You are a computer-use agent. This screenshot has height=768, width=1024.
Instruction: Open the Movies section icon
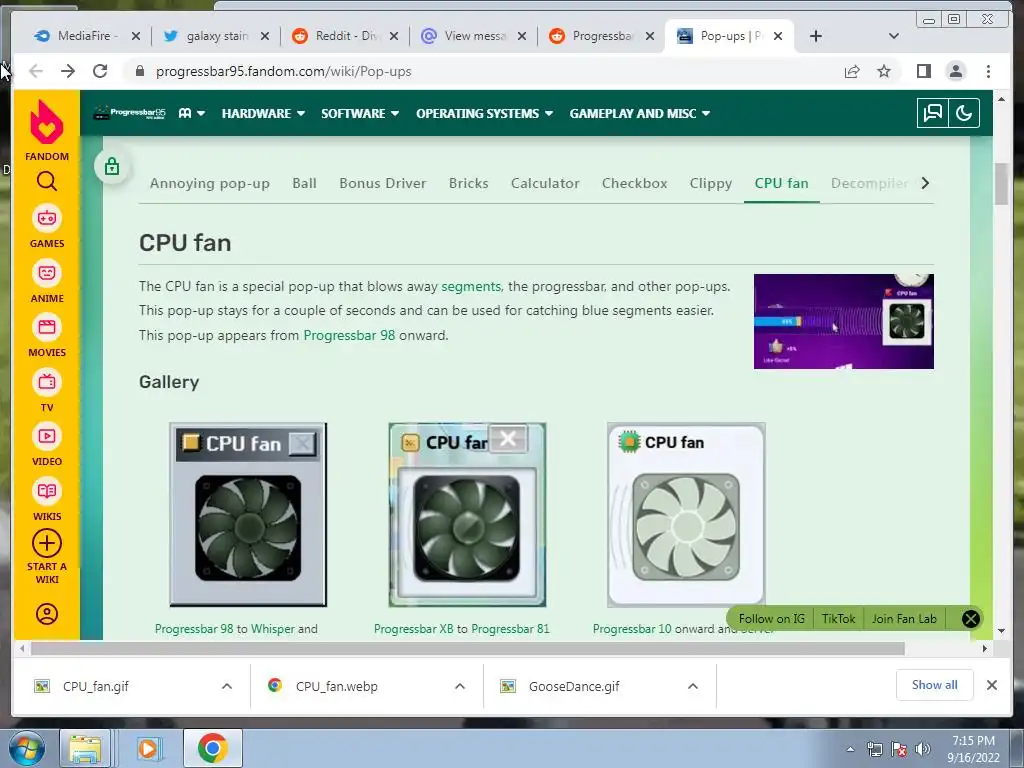pyautogui.click(x=46, y=327)
